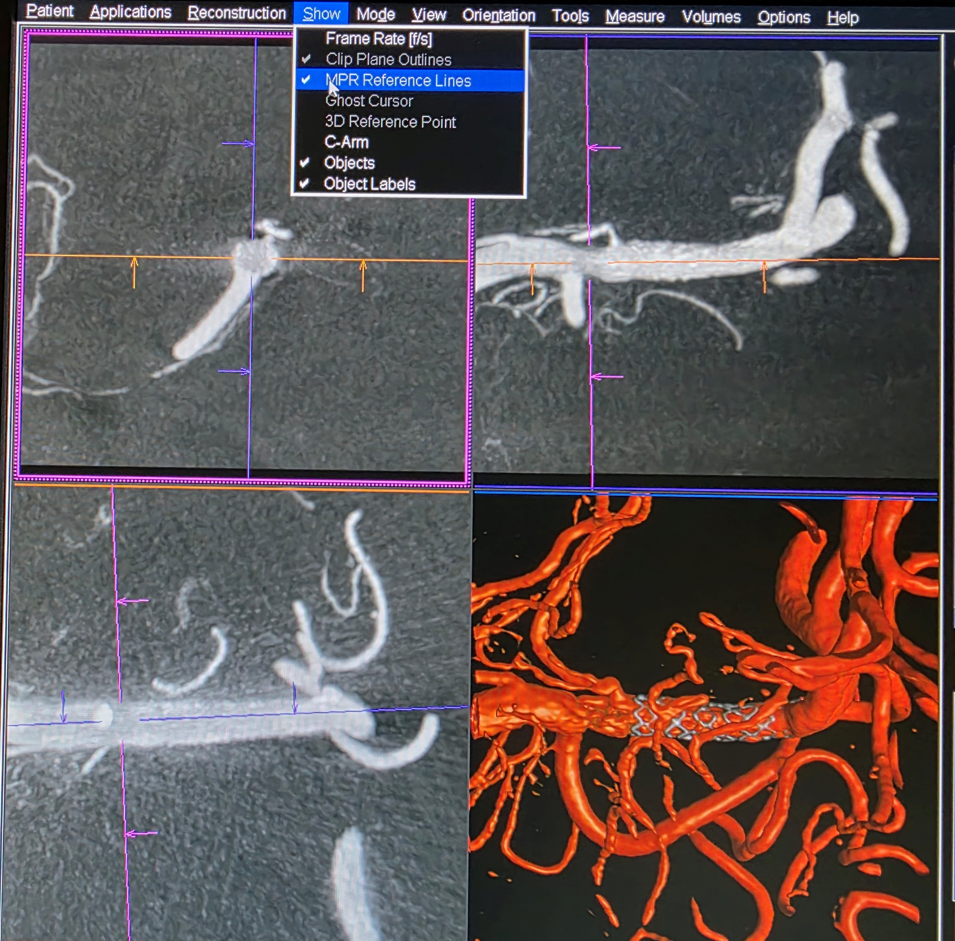Enable the 3D Reference Point option
The image size is (955, 941).
click(390, 122)
